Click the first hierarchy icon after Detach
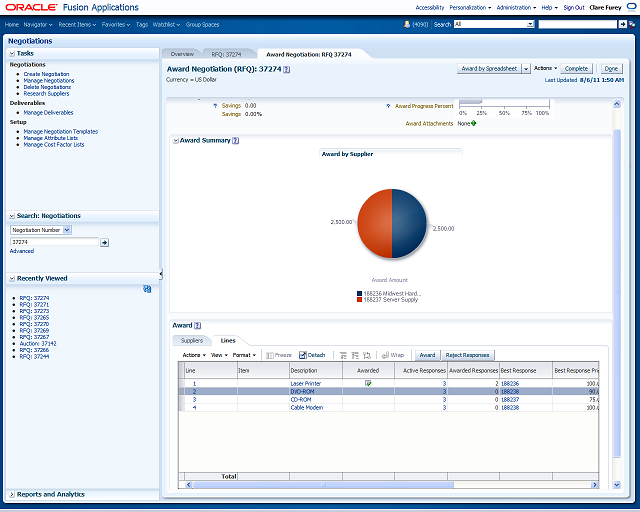The width and height of the screenshot is (640, 512). [x=343, y=355]
